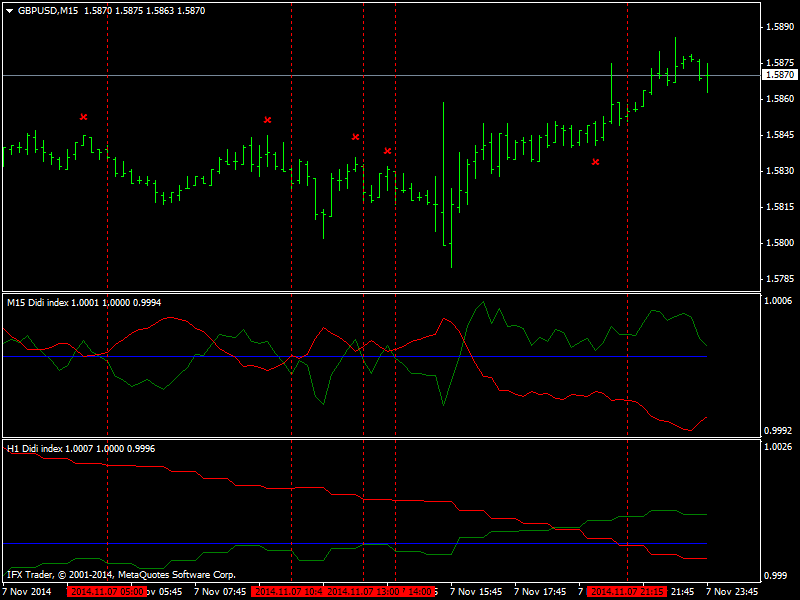Select the red cross marker left of the 13:00 line
This screenshot has width=800, height=600.
356,137
